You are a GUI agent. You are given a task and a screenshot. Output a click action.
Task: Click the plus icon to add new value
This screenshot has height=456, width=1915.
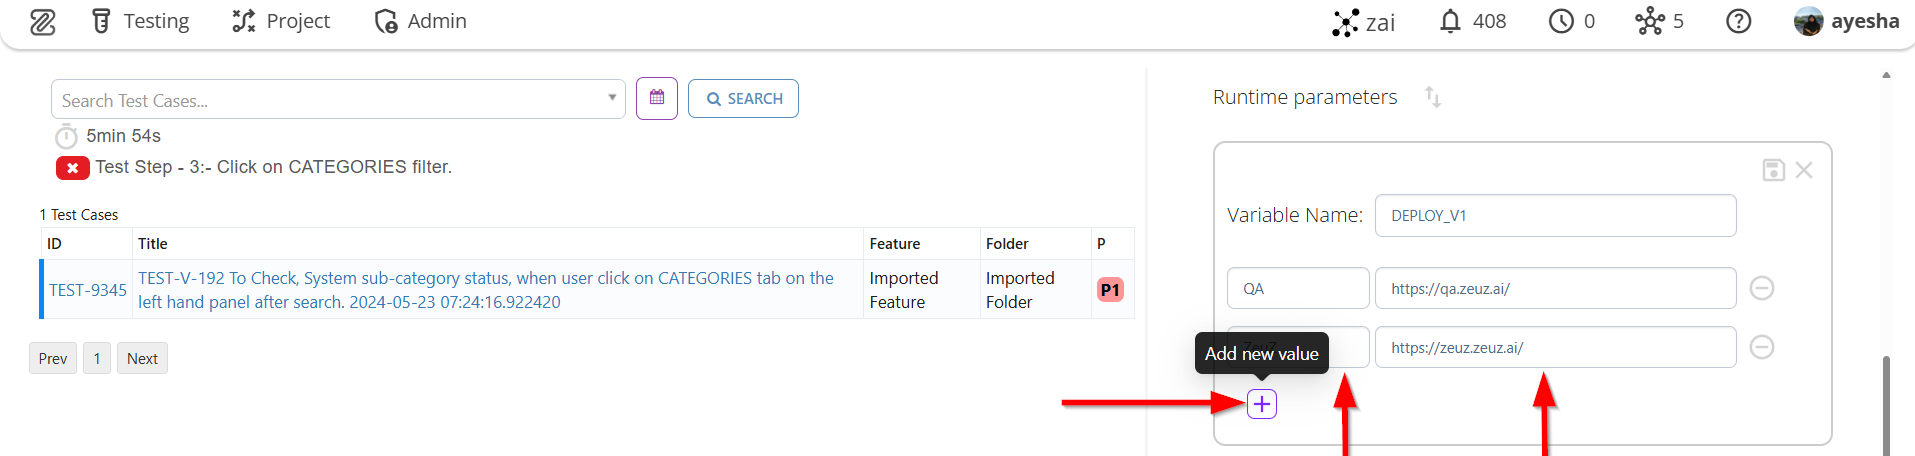point(1262,404)
